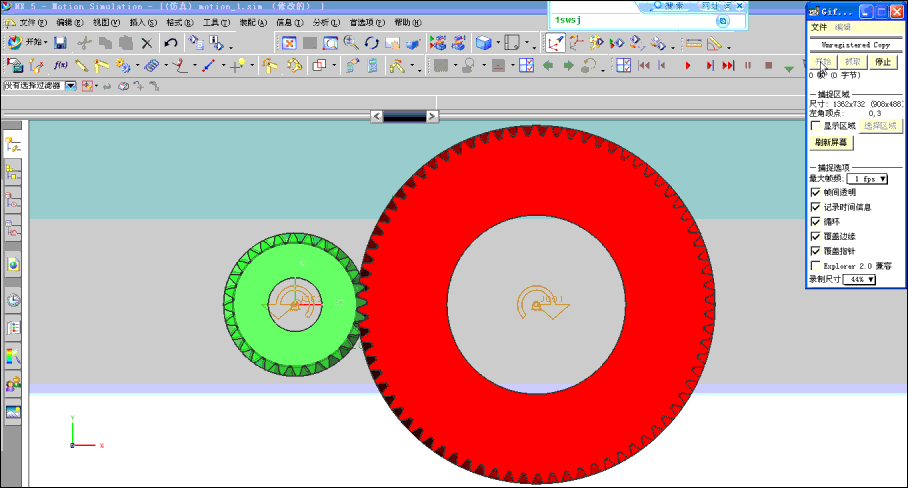Open the 分析(L) menu
This screenshot has width=908, height=488.
pyautogui.click(x=326, y=23)
